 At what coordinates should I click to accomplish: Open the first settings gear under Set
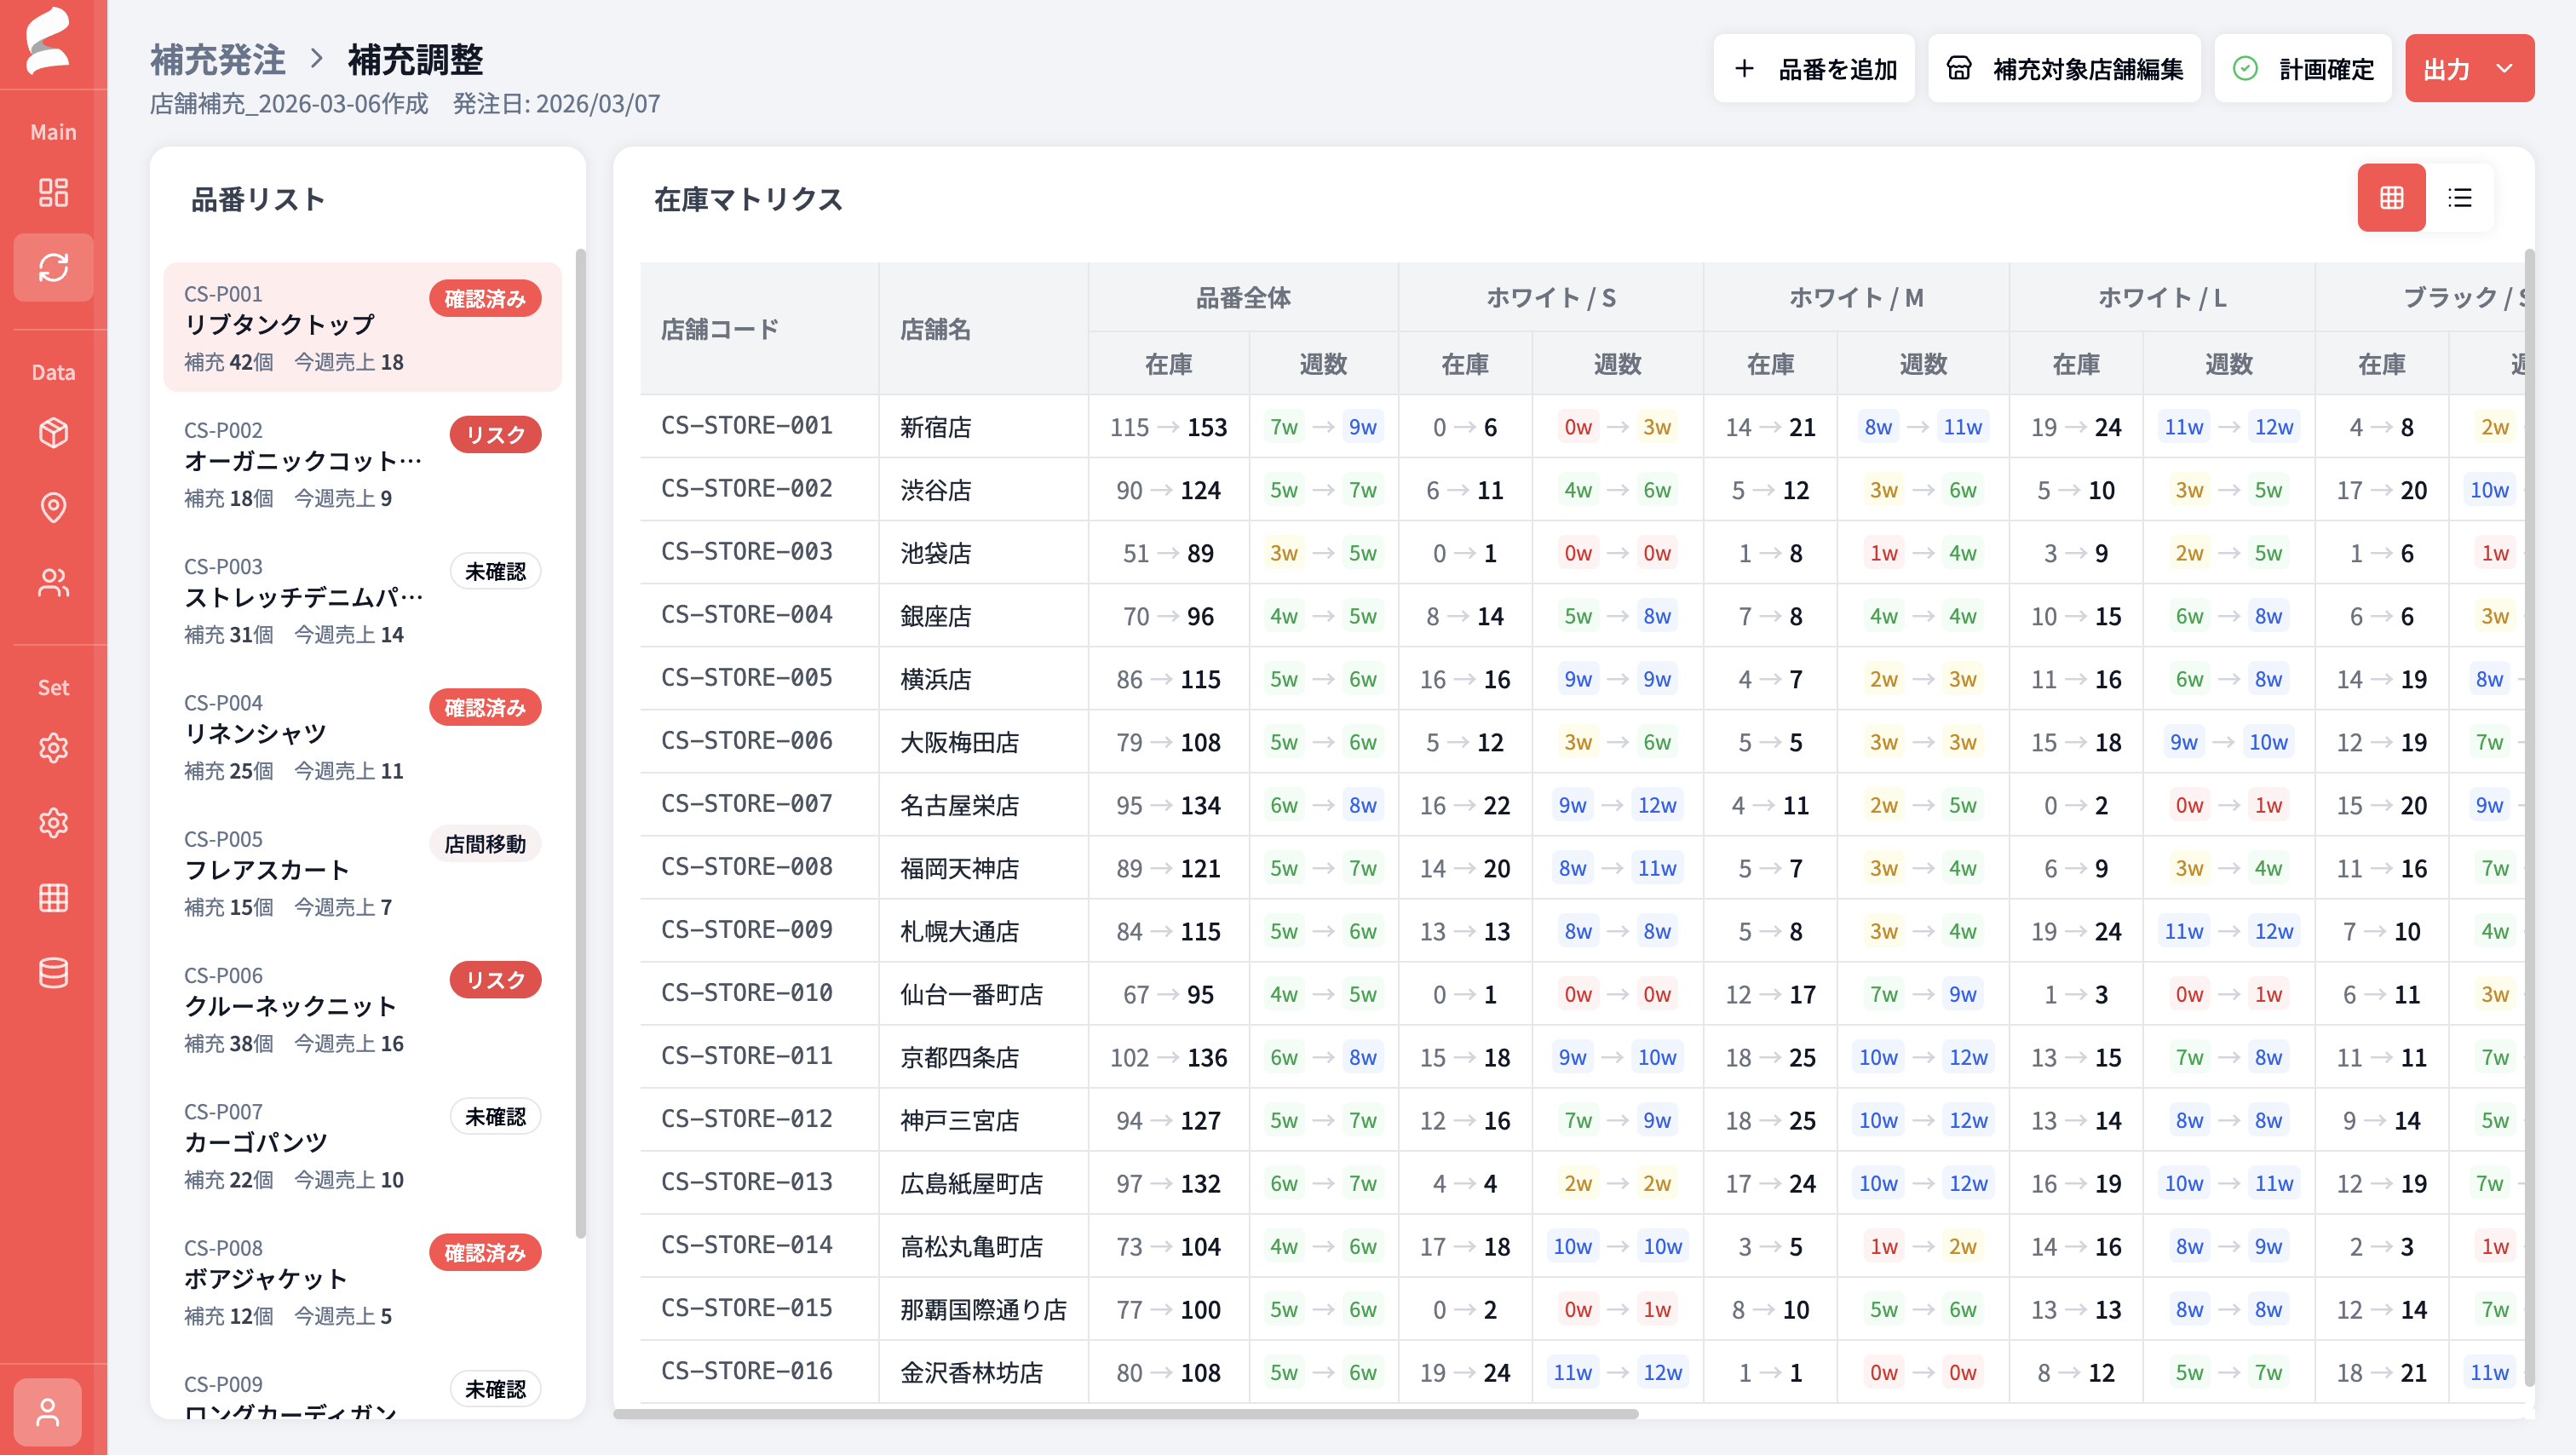(x=53, y=748)
